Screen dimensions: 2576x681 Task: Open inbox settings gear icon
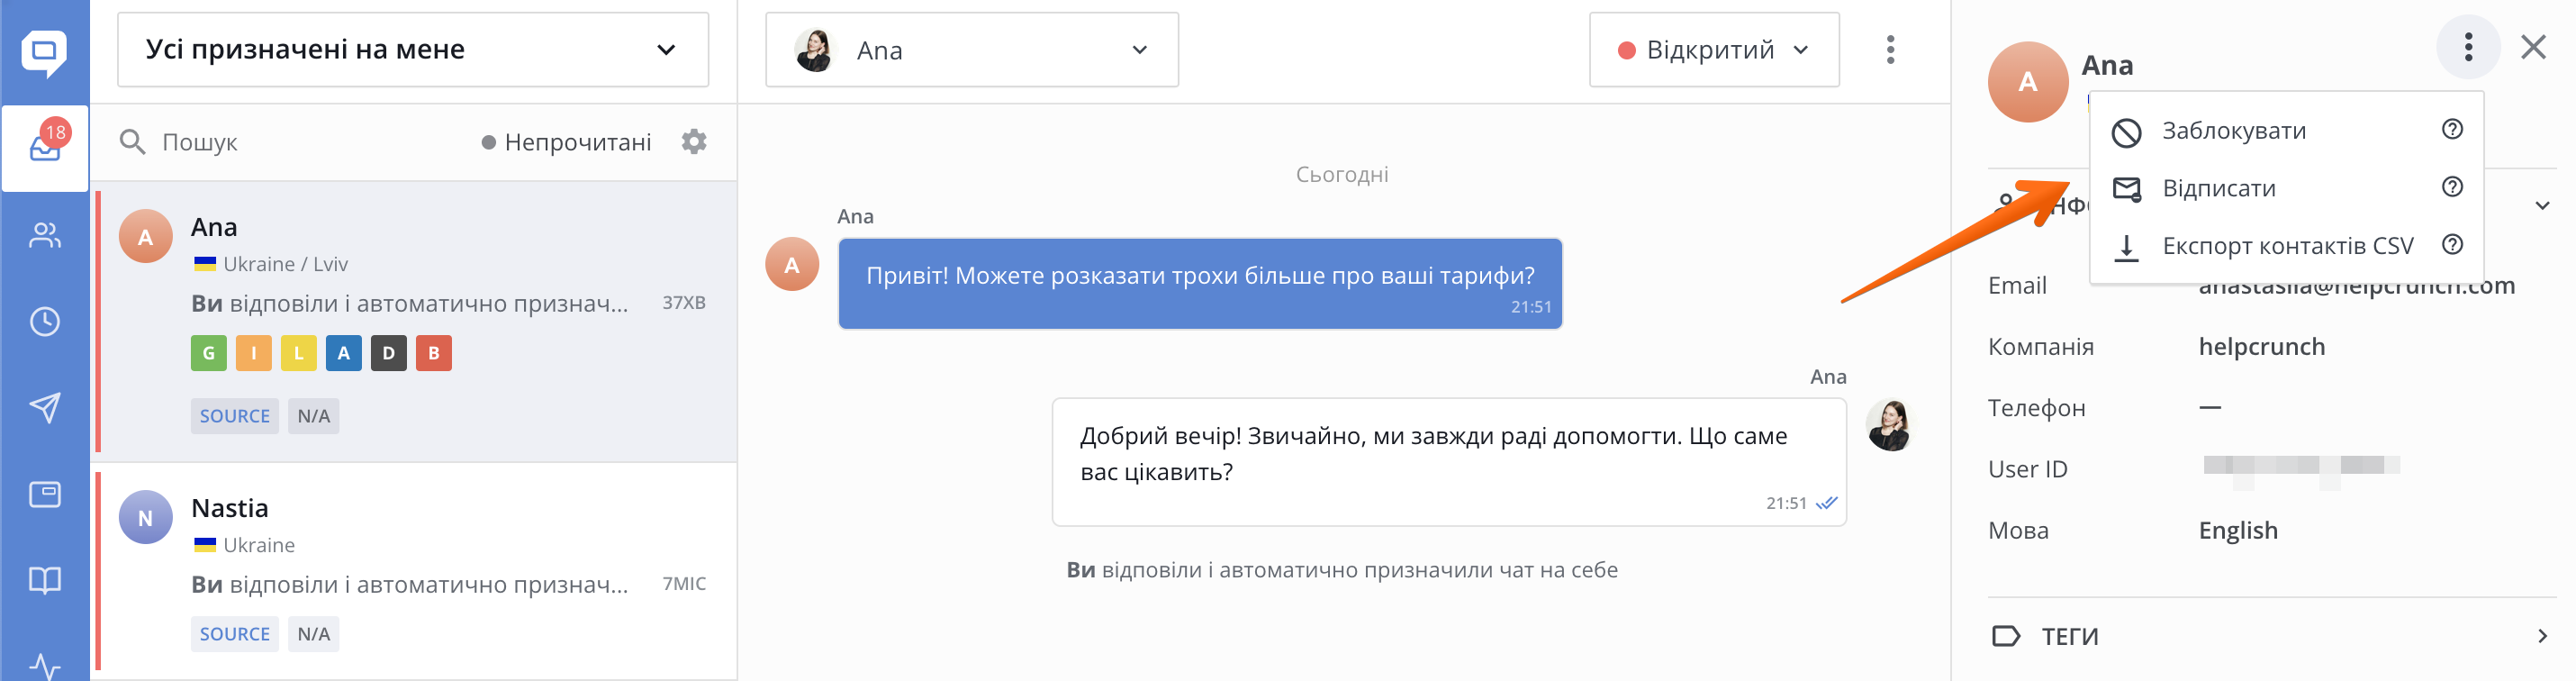tap(694, 142)
